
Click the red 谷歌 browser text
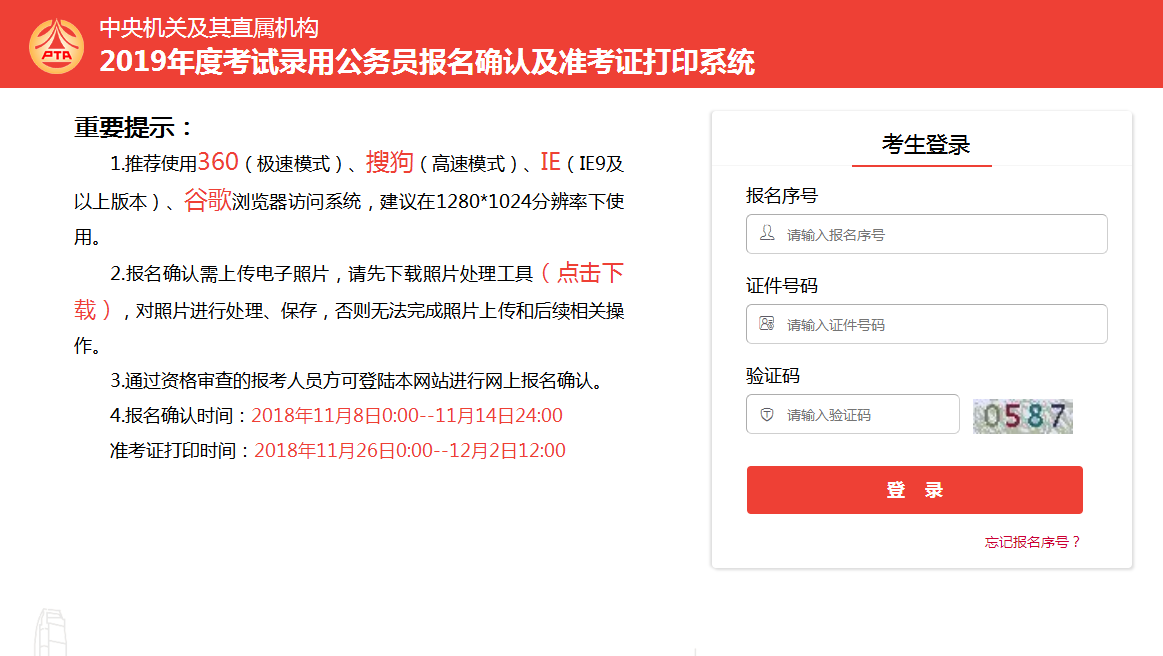pyautogui.click(x=207, y=200)
